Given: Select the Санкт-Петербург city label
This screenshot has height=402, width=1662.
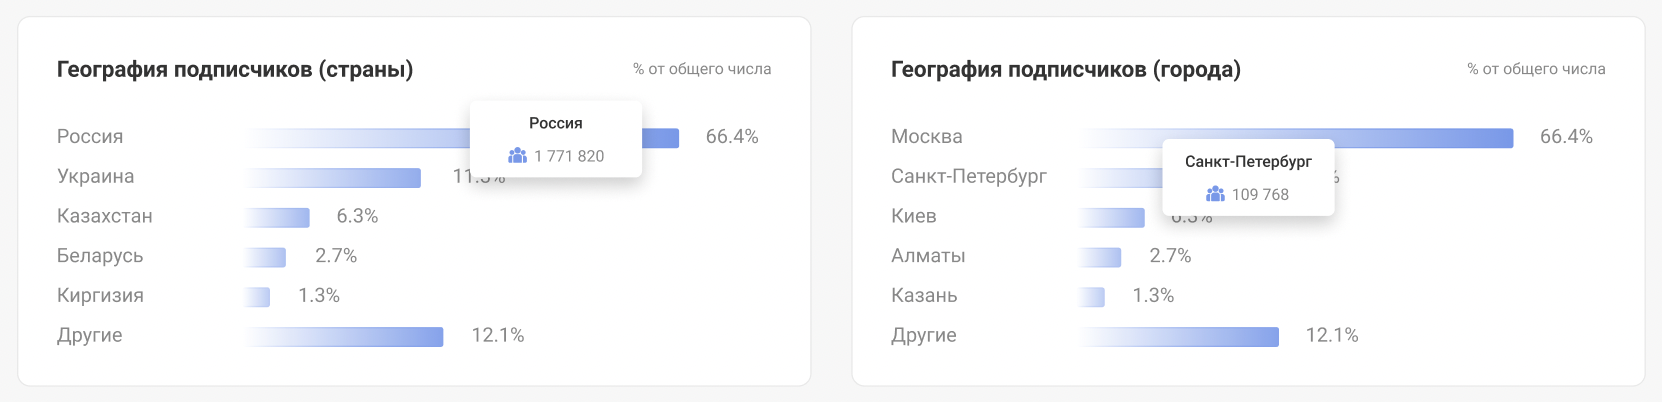Looking at the screenshot, I should [x=969, y=176].
